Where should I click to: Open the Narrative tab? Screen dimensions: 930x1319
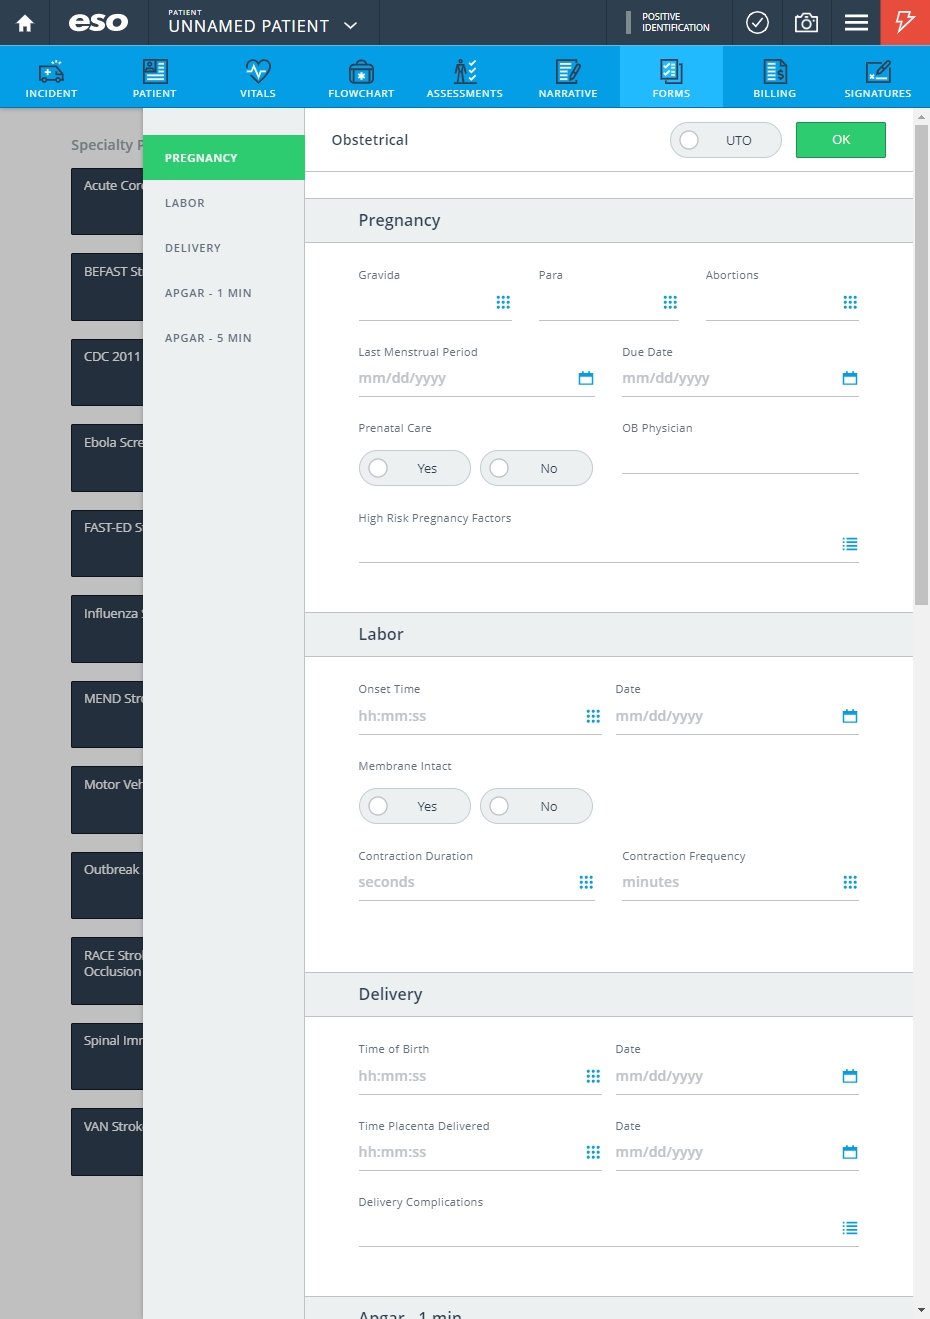pyautogui.click(x=568, y=77)
